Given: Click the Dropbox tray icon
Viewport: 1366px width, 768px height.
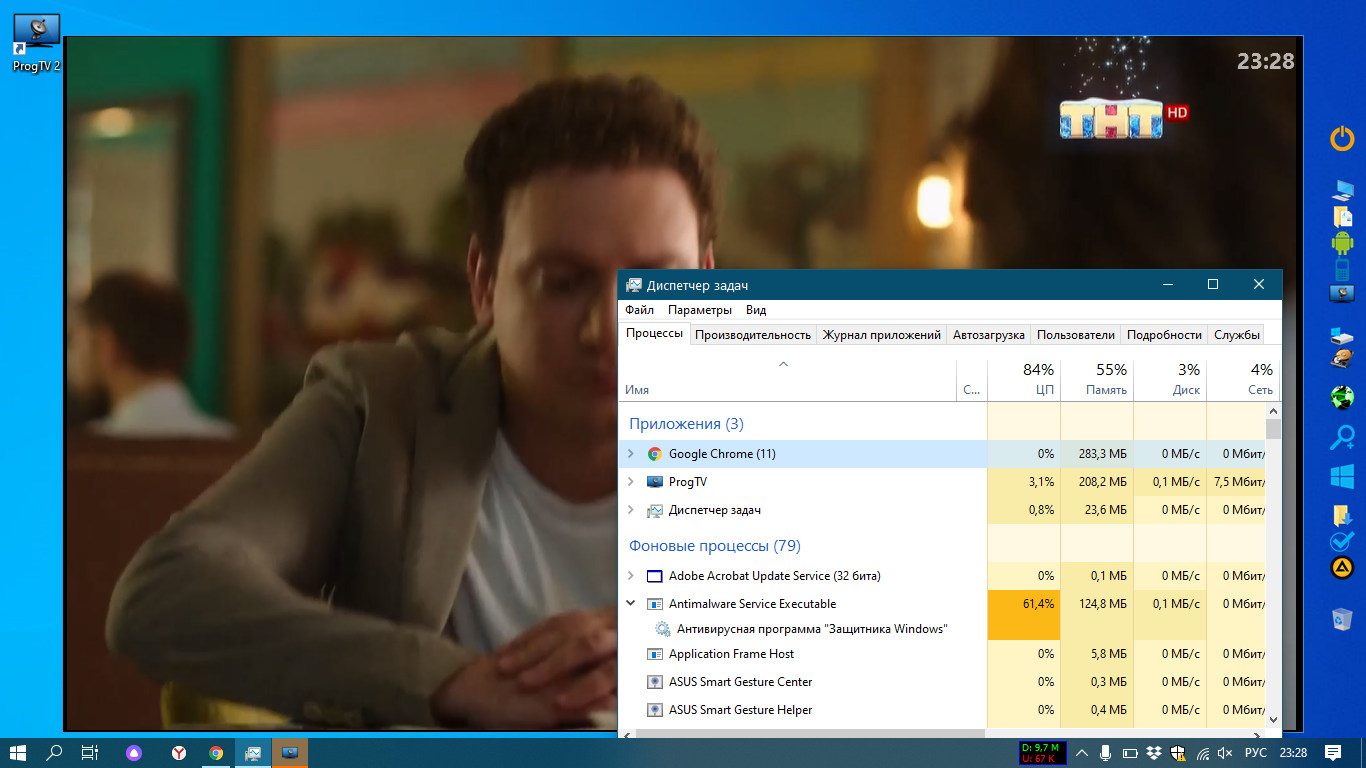Looking at the screenshot, I should point(1154,753).
